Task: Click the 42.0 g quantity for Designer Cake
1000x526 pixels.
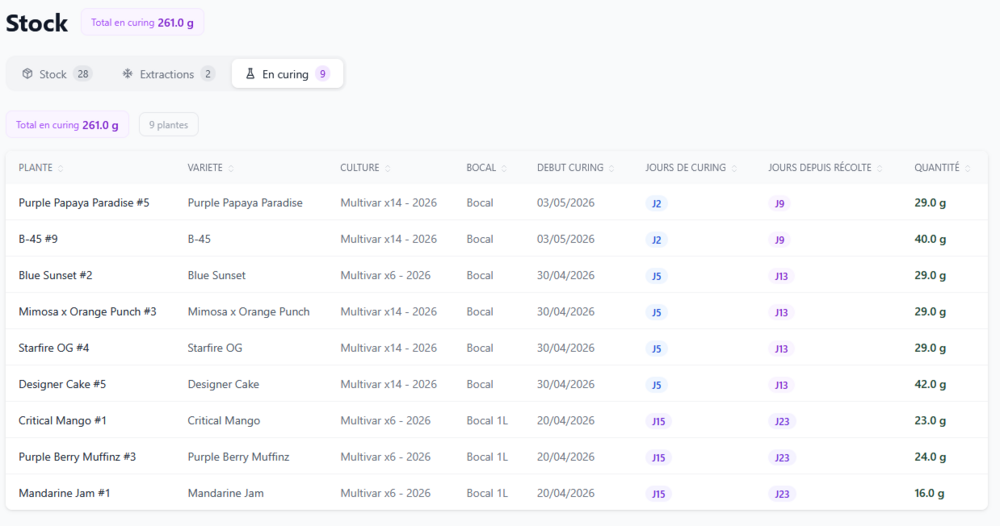Action: click(930, 384)
